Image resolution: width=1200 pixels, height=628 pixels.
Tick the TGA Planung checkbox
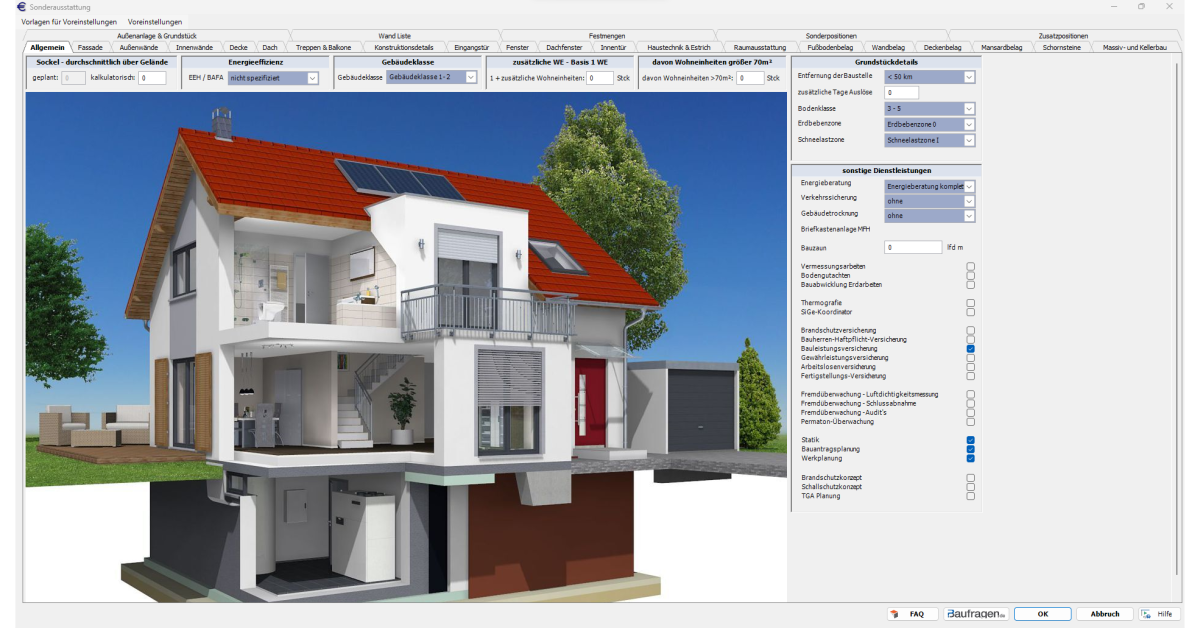(970, 495)
